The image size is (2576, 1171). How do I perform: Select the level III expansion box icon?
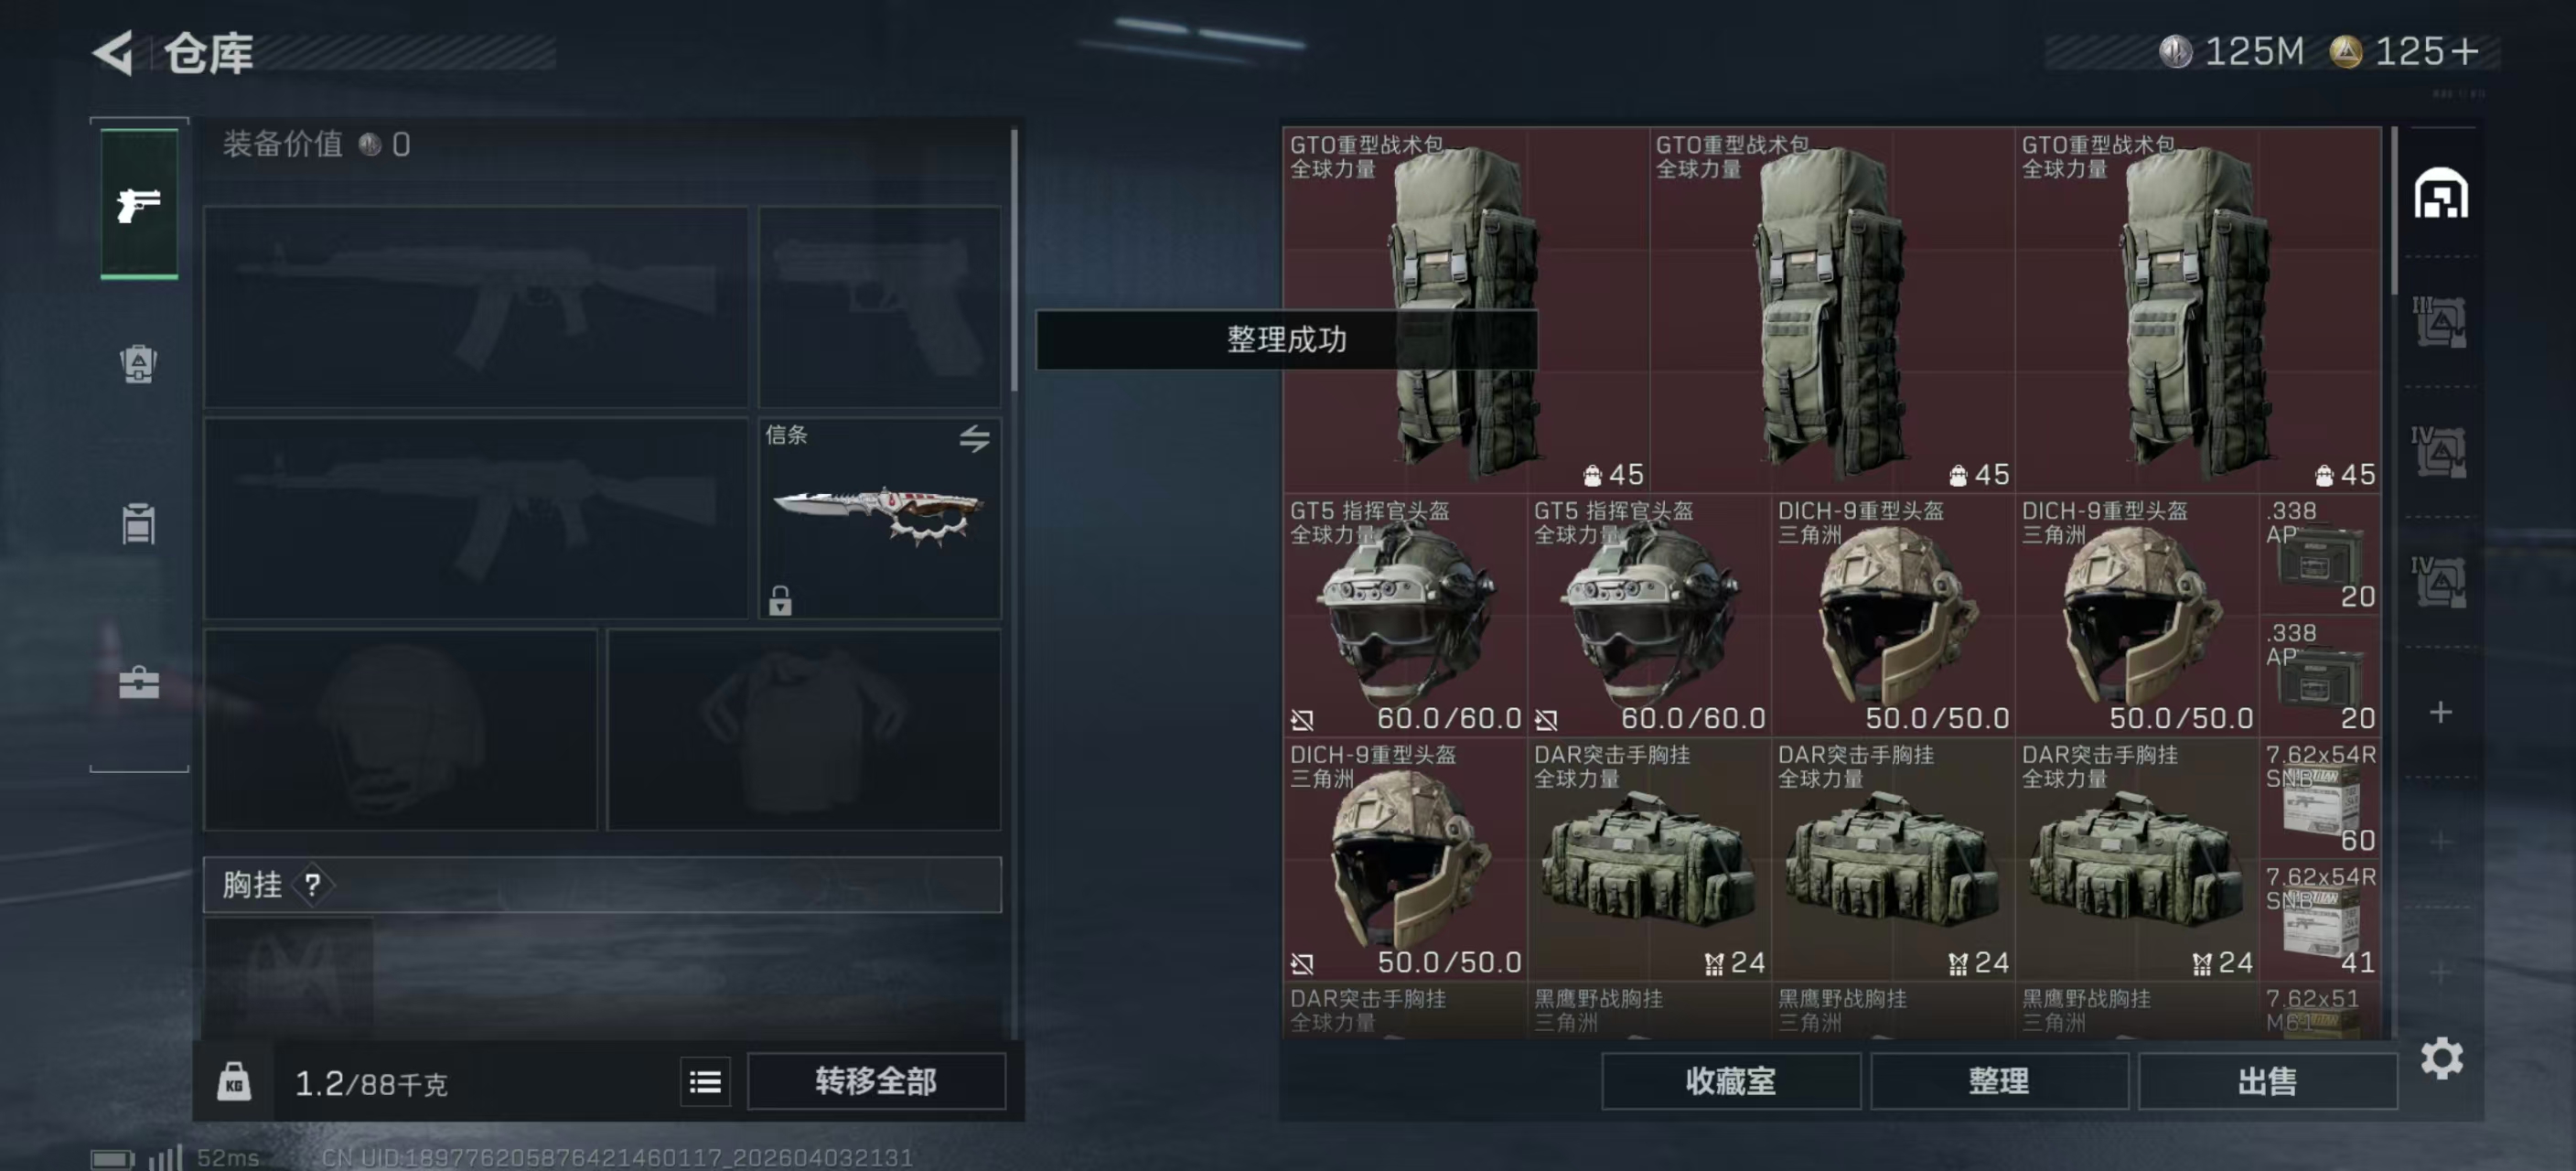pyautogui.click(x=2439, y=322)
